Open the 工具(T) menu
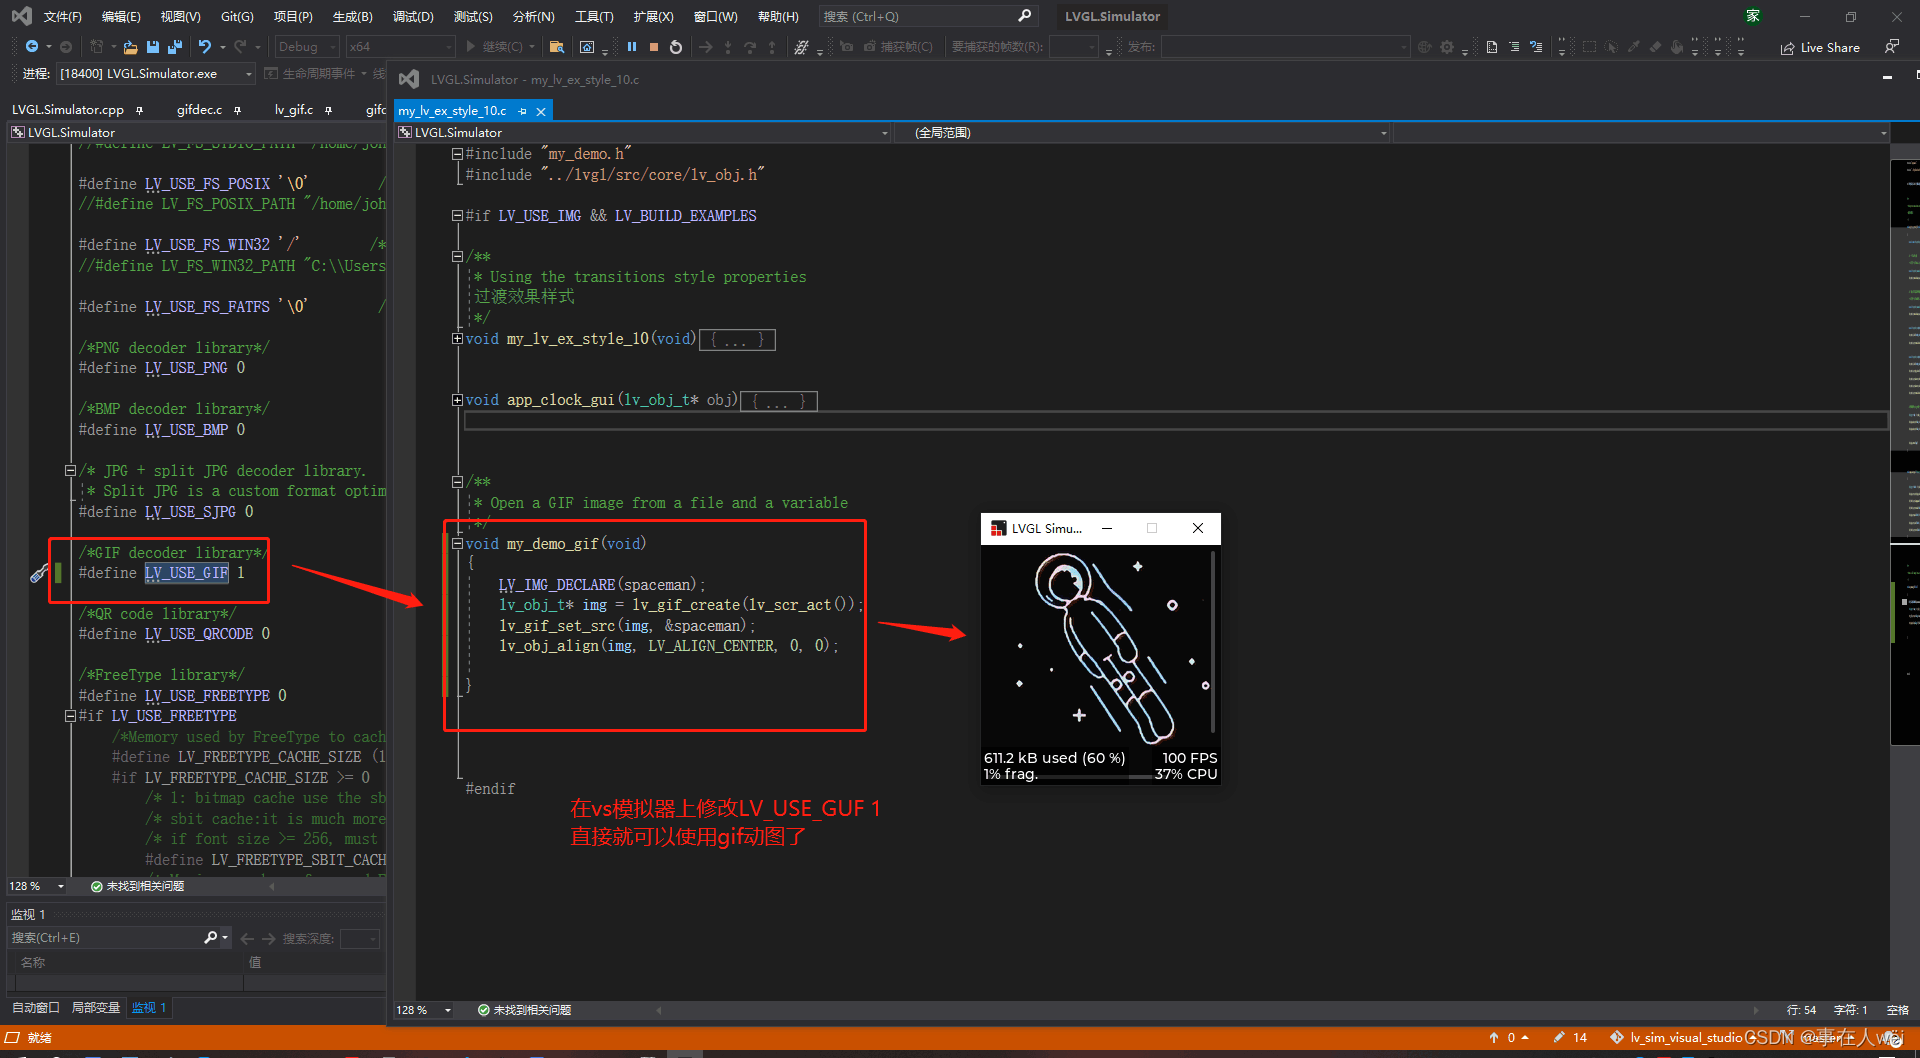 click(x=594, y=16)
